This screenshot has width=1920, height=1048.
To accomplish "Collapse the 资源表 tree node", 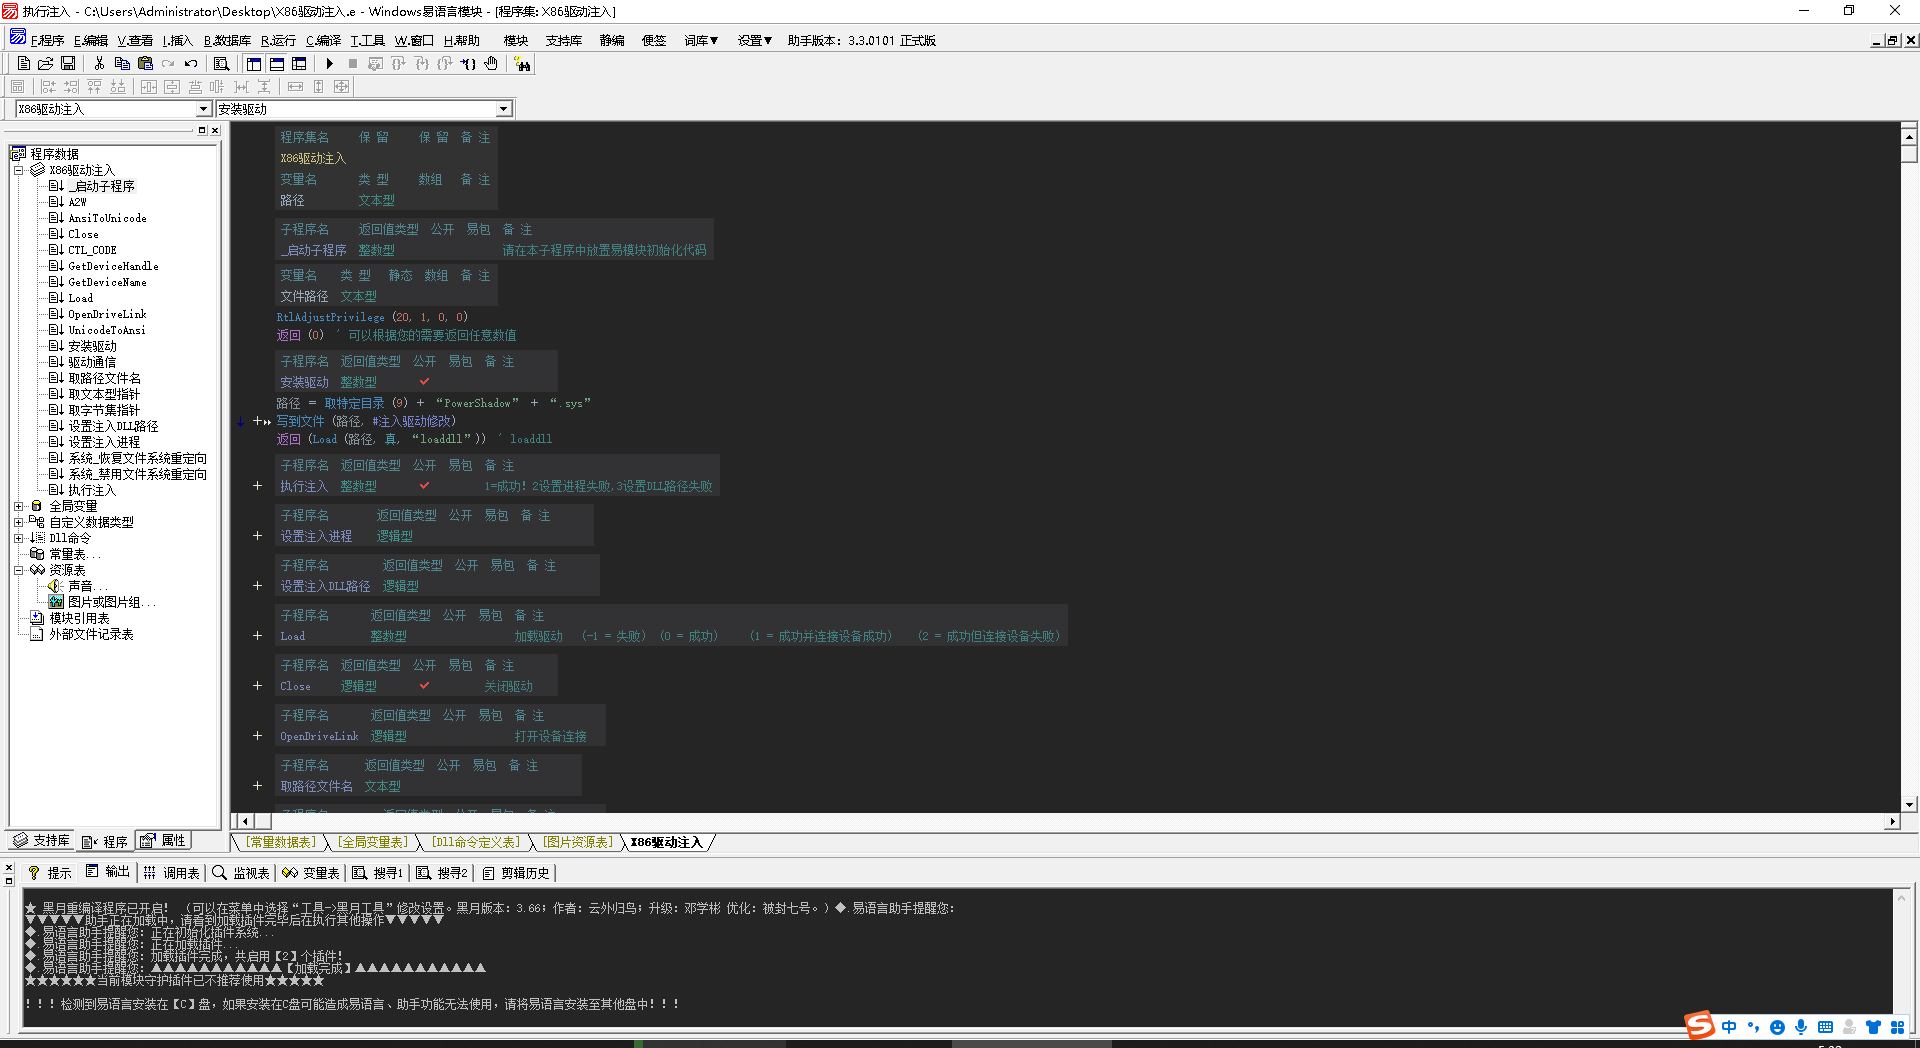I will [18, 570].
